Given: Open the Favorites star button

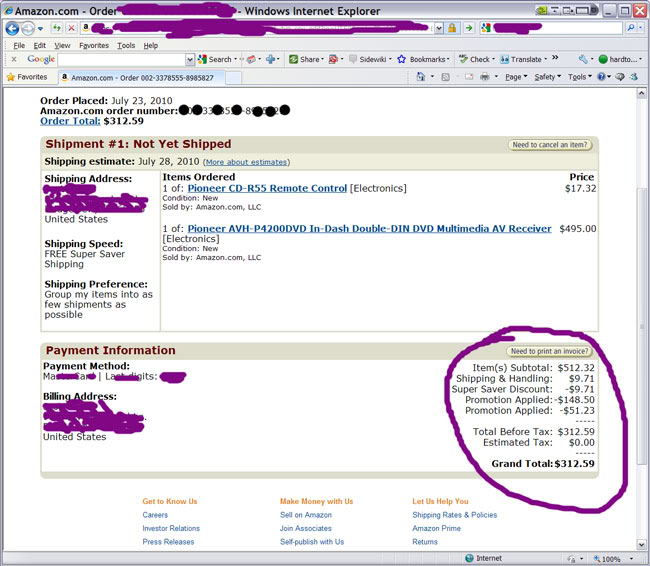Looking at the screenshot, I should [27, 77].
